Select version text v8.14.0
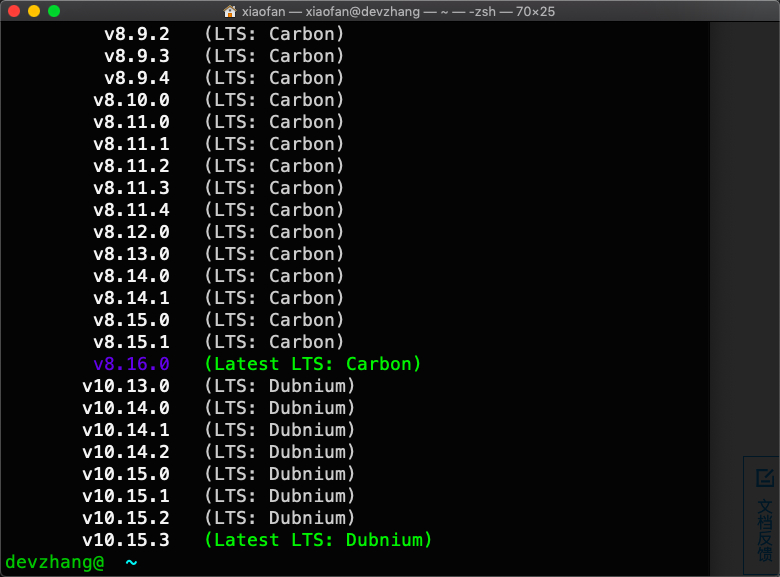The image size is (780, 577). 131,276
